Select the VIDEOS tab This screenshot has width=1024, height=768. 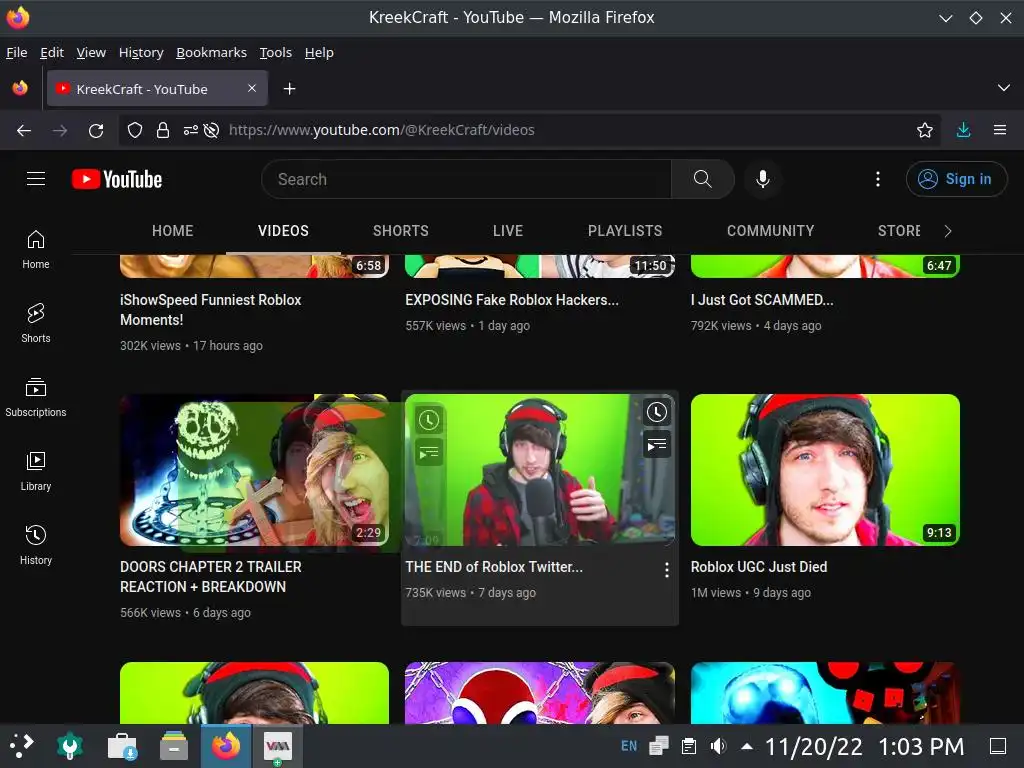283,231
